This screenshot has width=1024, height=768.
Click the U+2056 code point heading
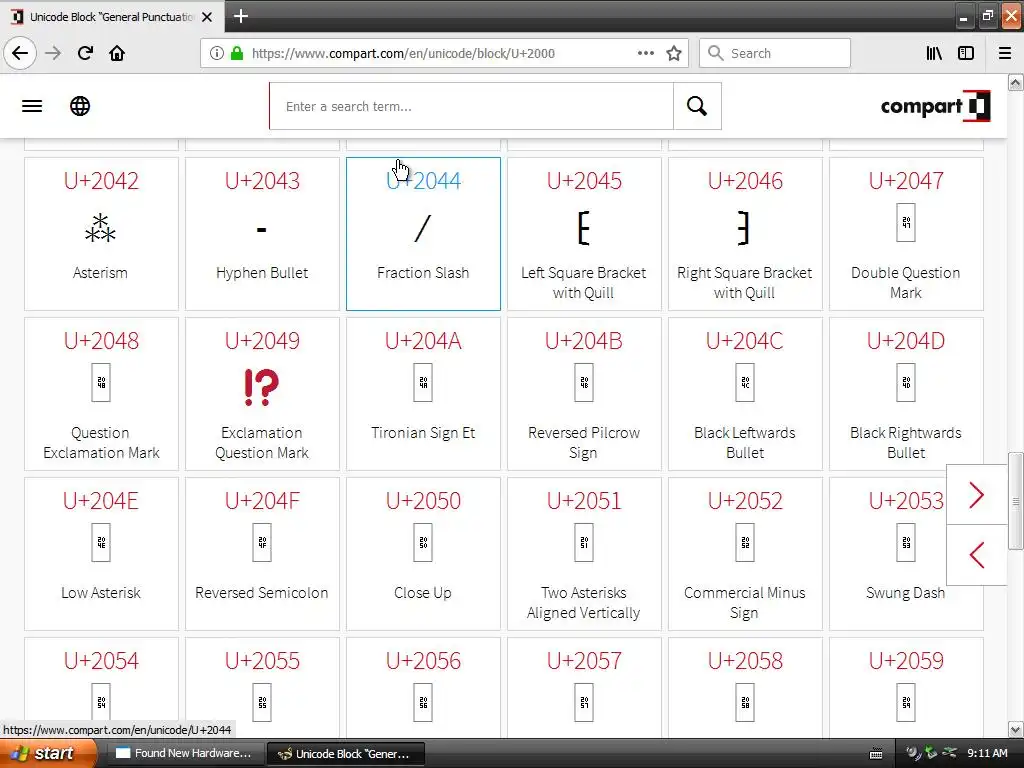coord(423,661)
